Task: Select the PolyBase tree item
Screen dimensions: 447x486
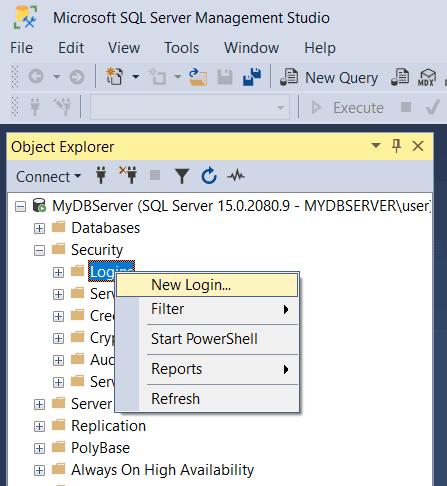Action: [100, 448]
